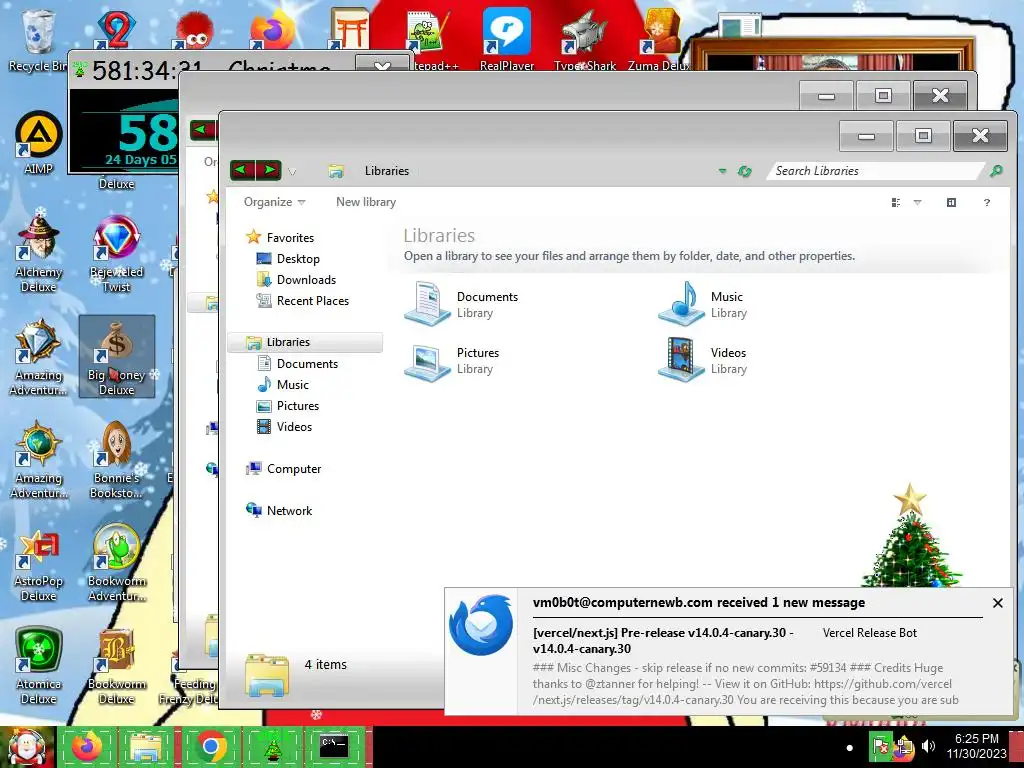Open AstroPop Deluxe desktop shortcut
1024x768 pixels.
[x=39, y=566]
